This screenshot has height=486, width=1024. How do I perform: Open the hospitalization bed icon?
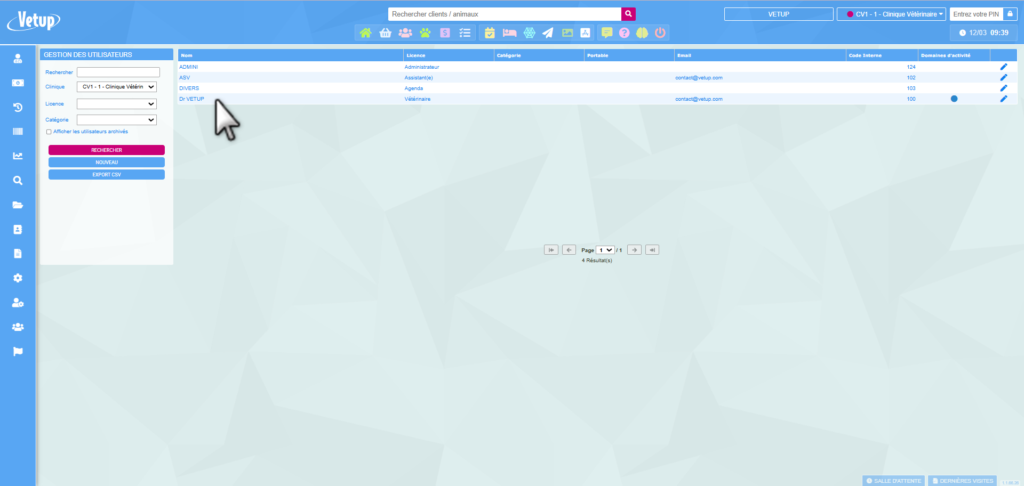(509, 33)
